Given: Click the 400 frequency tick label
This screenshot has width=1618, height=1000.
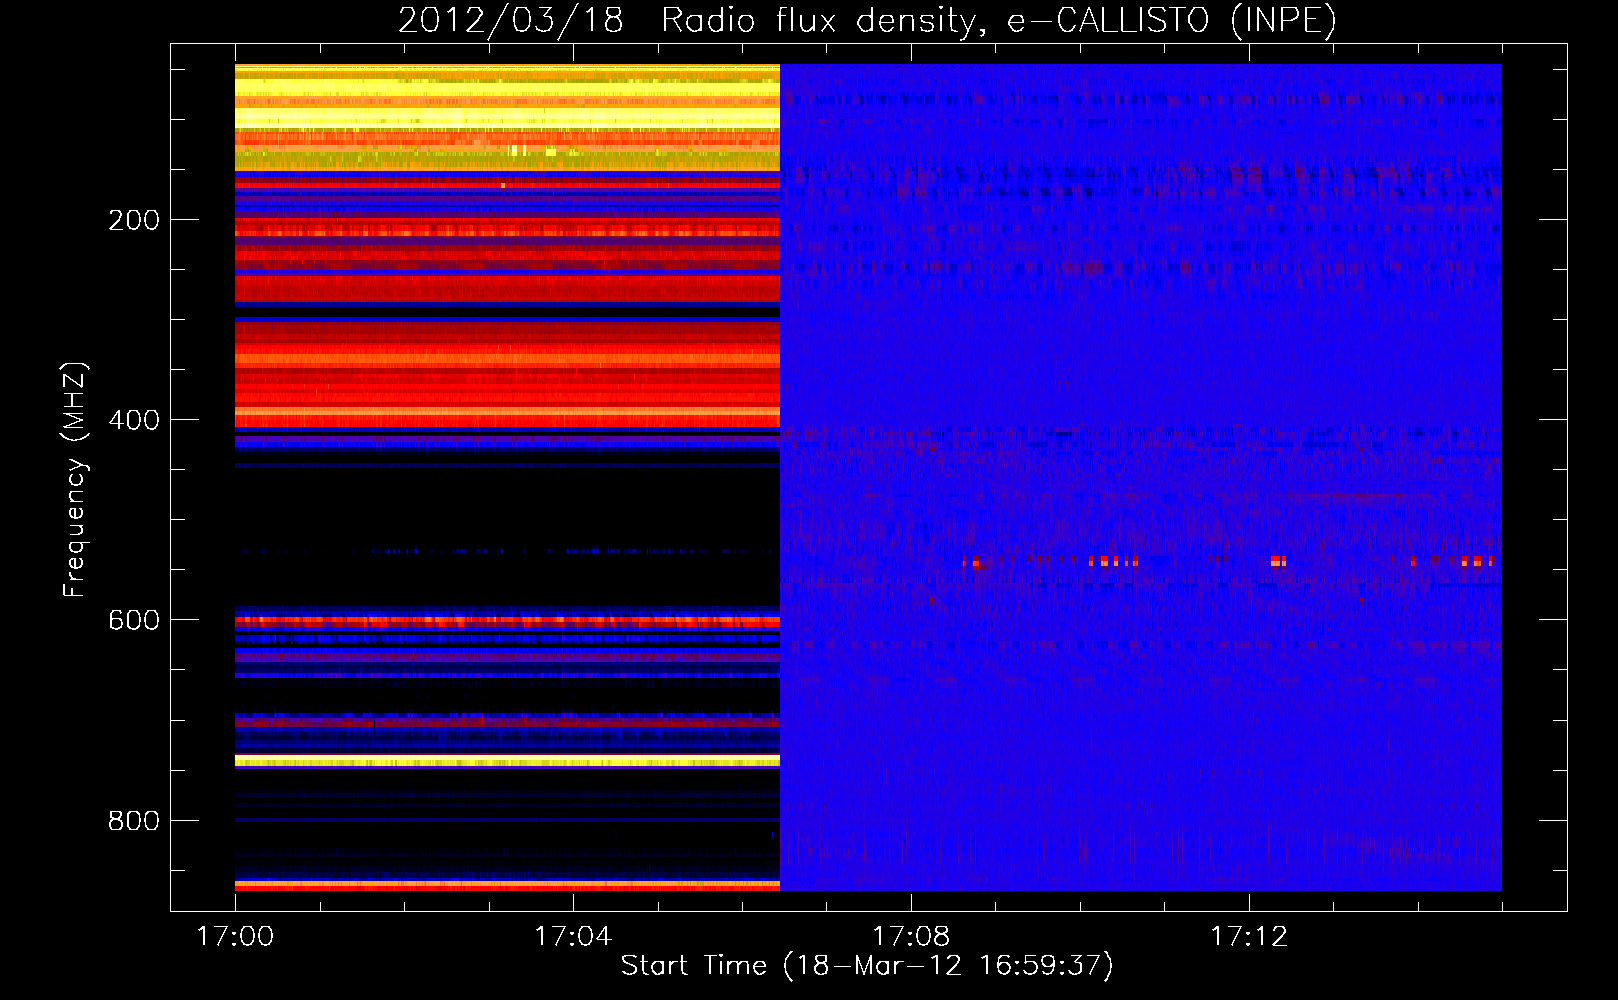Looking at the screenshot, I should coord(134,420).
